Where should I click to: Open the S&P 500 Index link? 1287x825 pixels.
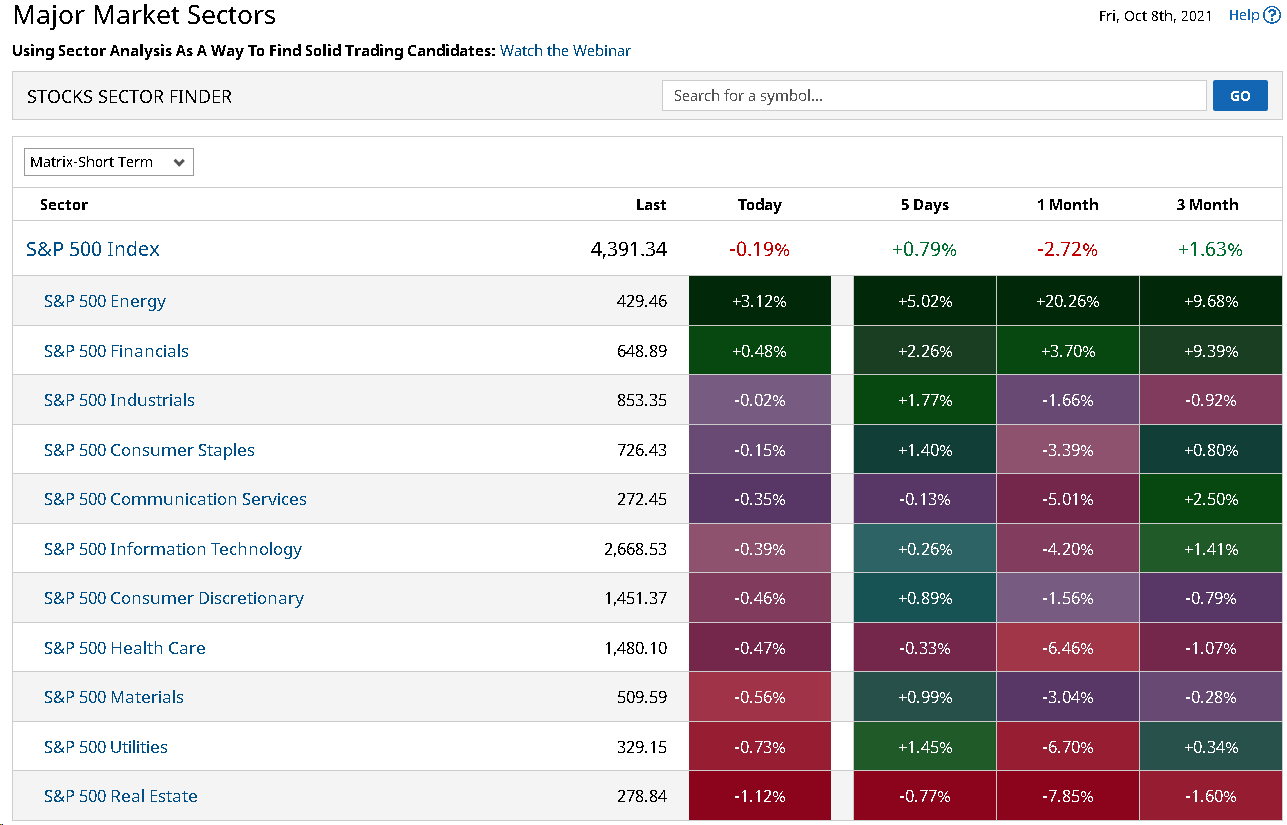click(x=93, y=249)
